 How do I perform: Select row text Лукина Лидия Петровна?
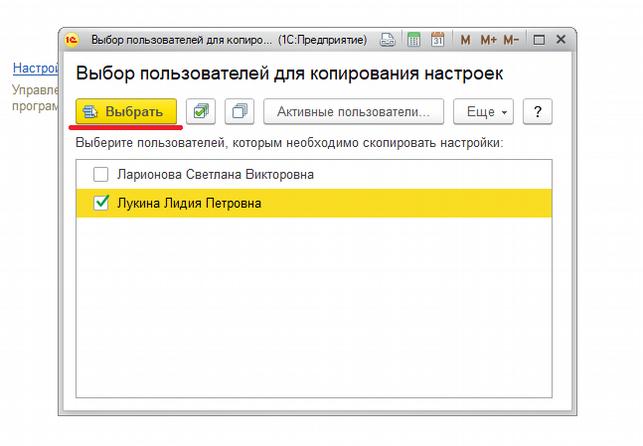(189, 203)
